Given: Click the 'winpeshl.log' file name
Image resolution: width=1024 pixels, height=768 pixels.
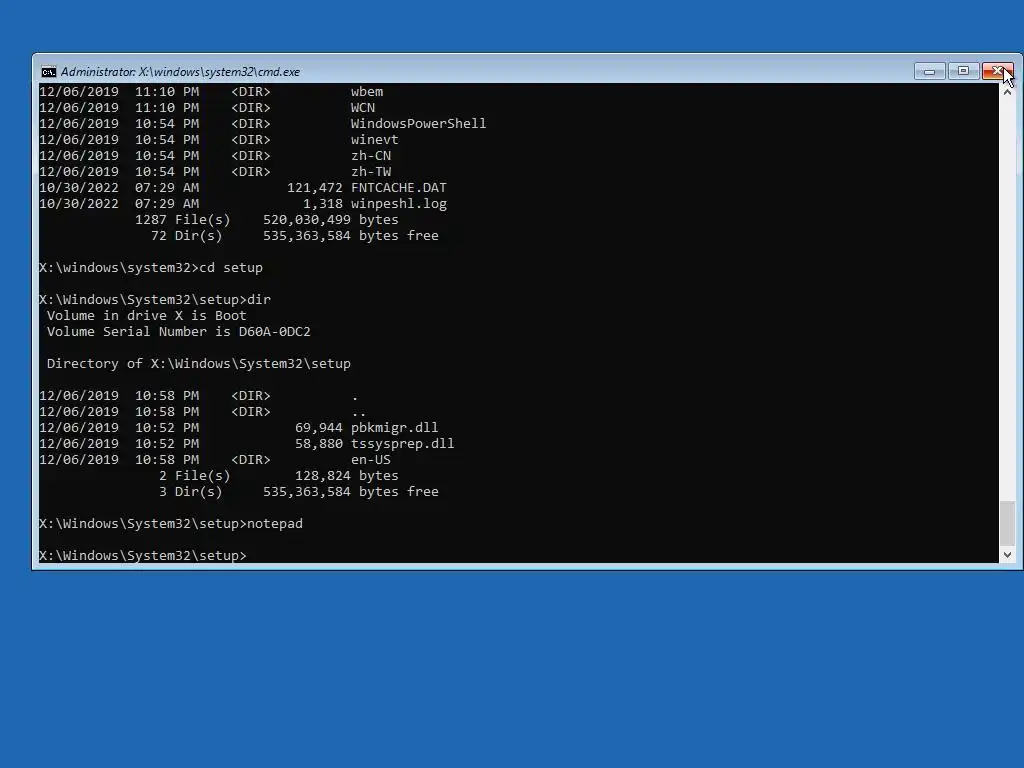Looking at the screenshot, I should 398,204.
